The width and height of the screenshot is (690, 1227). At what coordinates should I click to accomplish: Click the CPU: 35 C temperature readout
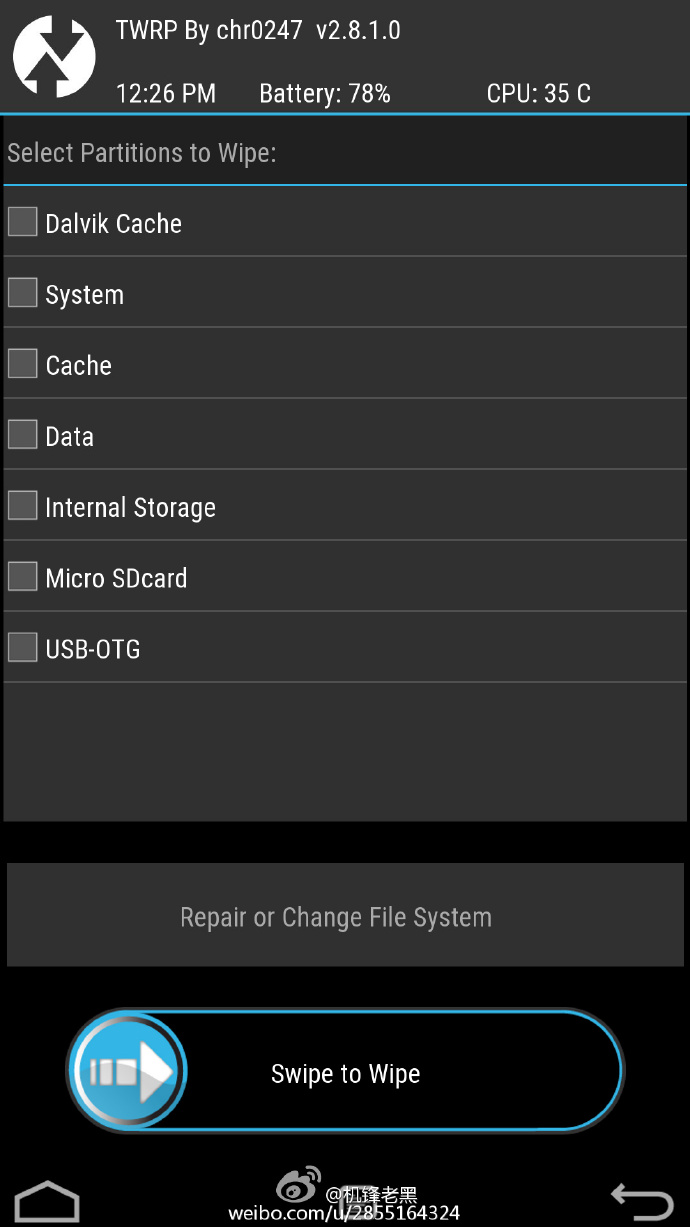coord(539,94)
